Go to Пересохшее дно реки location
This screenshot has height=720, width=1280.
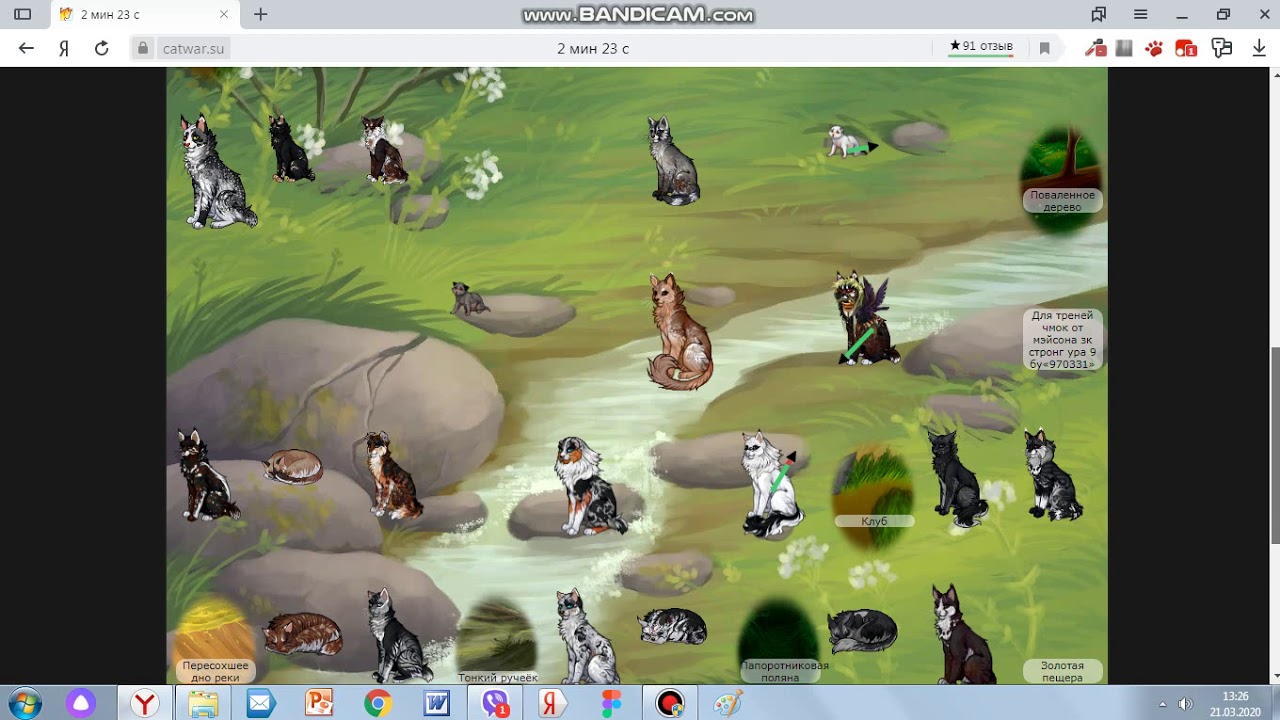(212, 641)
